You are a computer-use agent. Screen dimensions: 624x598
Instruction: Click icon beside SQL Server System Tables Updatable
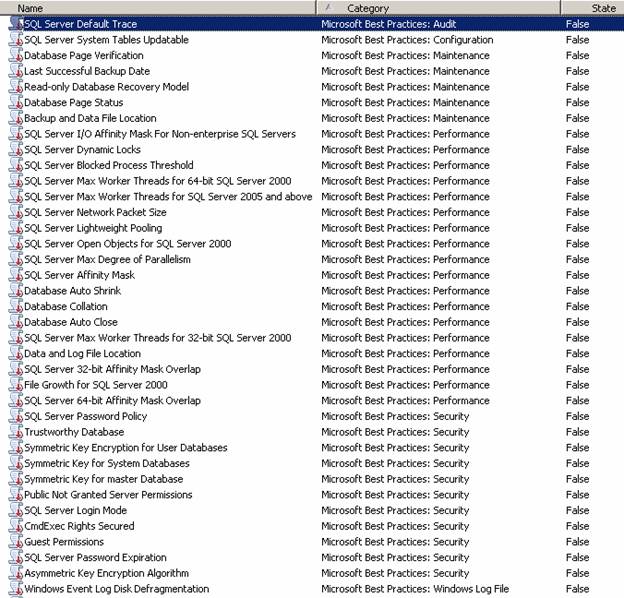(16, 40)
